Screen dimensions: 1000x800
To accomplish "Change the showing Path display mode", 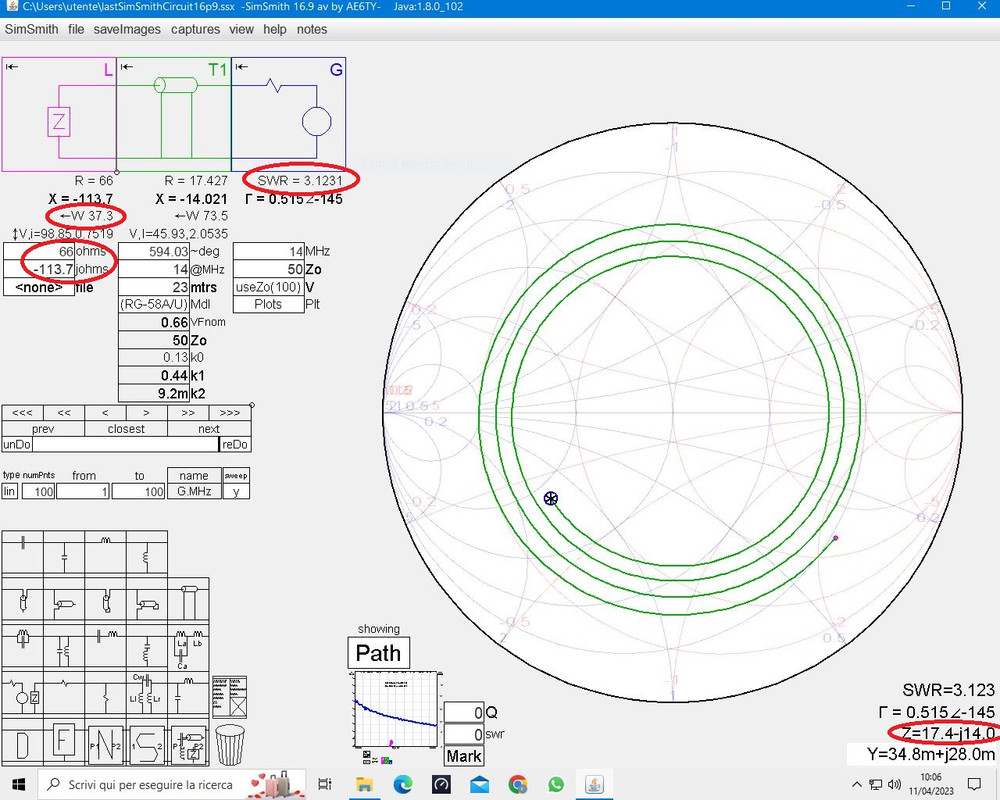I will (x=378, y=653).
